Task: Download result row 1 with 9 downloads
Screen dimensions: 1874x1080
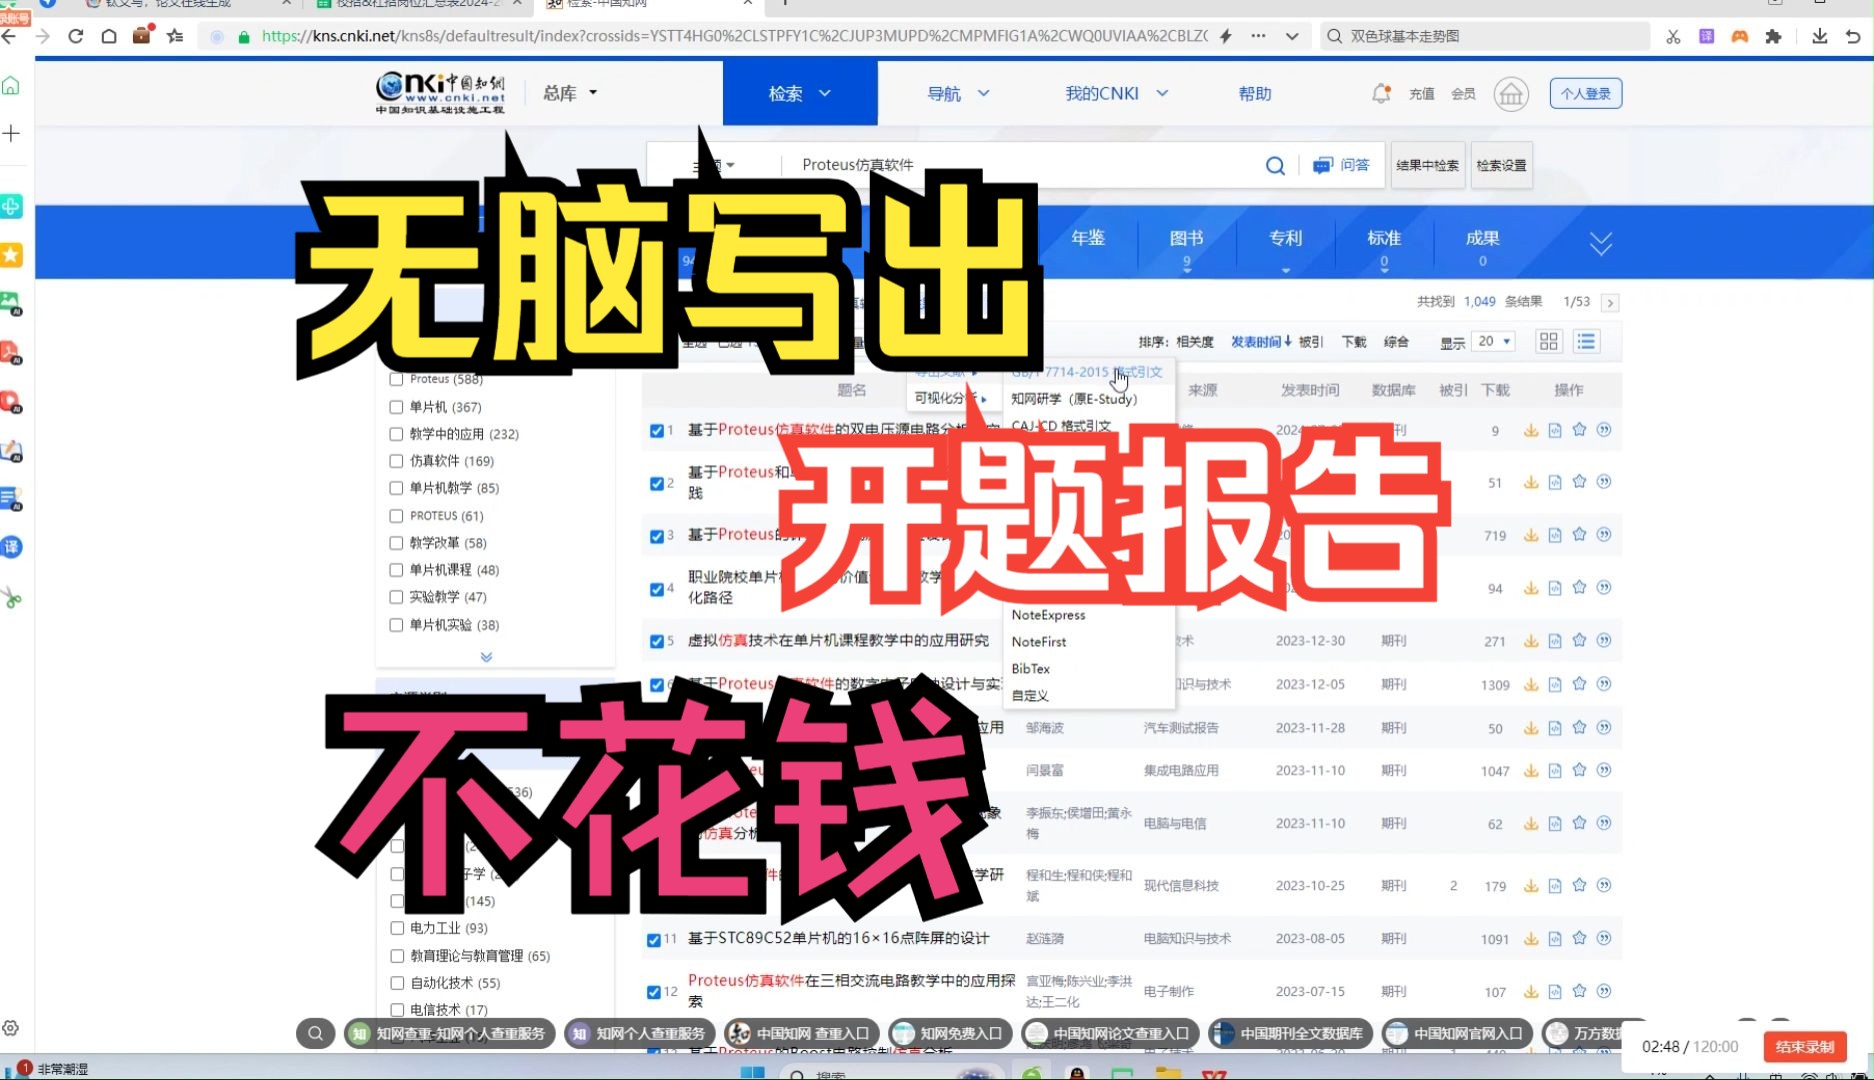Action: click(1530, 430)
